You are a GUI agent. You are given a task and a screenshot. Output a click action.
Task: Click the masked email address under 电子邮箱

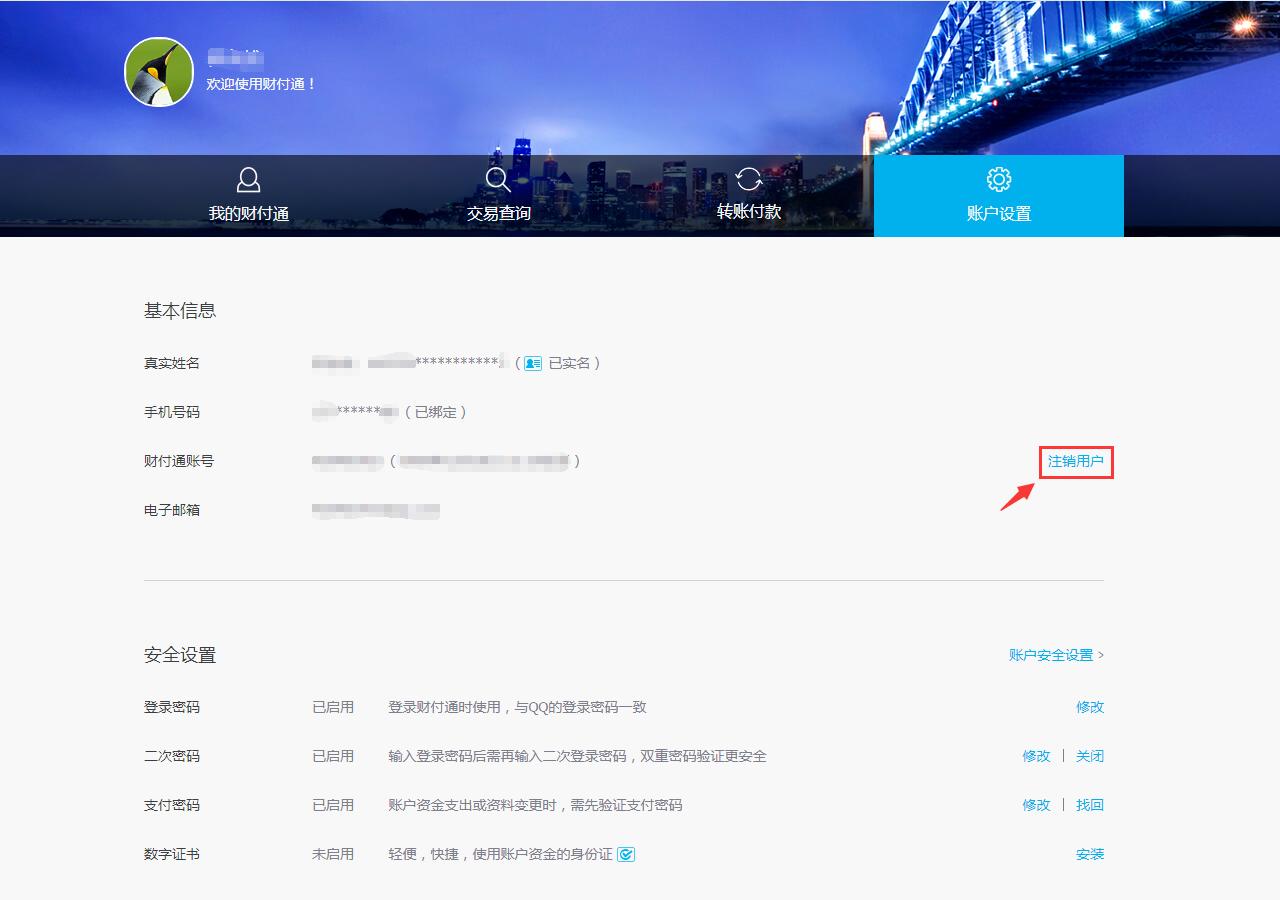point(375,510)
